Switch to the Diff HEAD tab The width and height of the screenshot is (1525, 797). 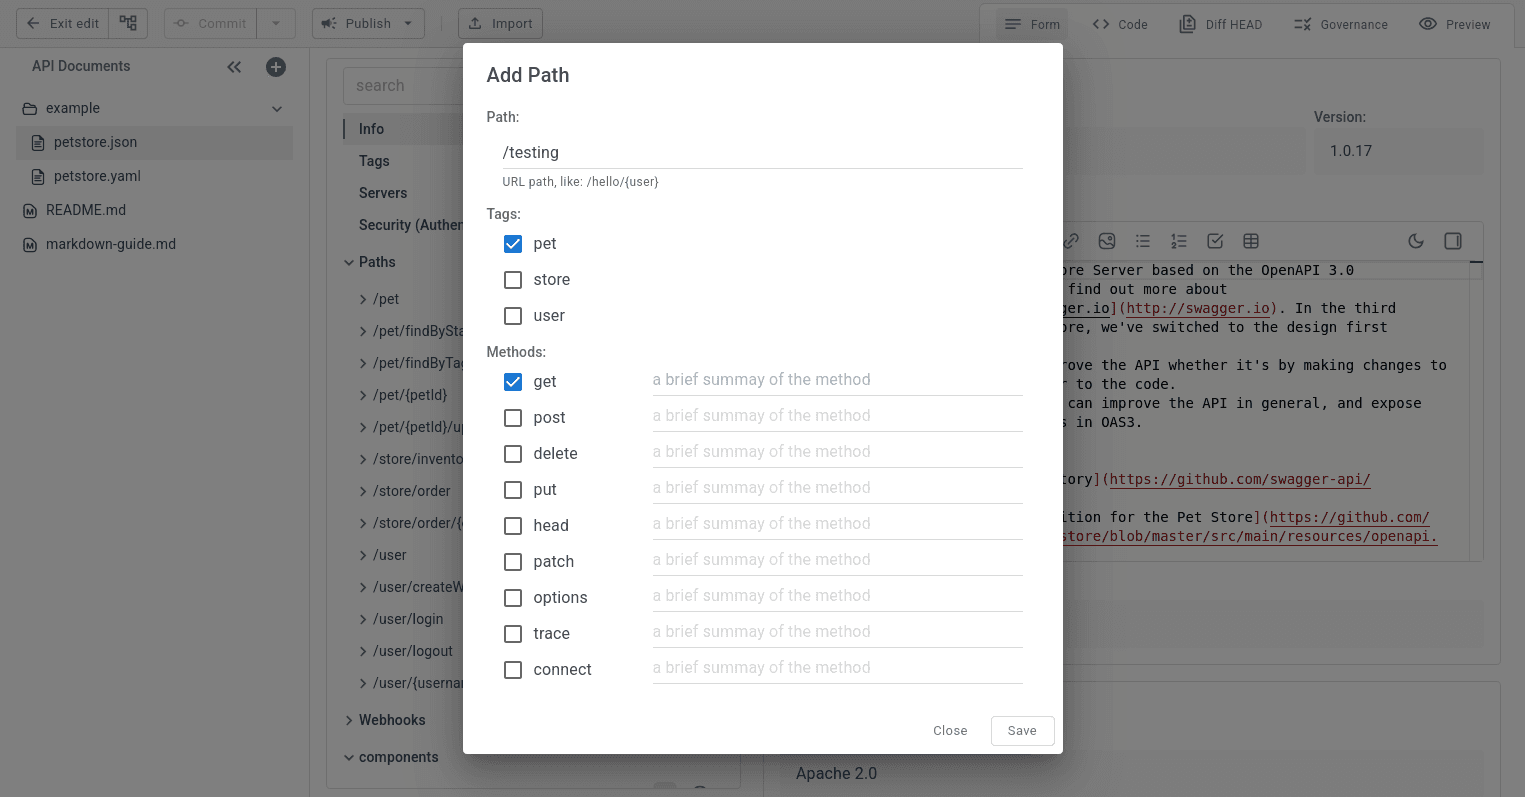click(1221, 24)
